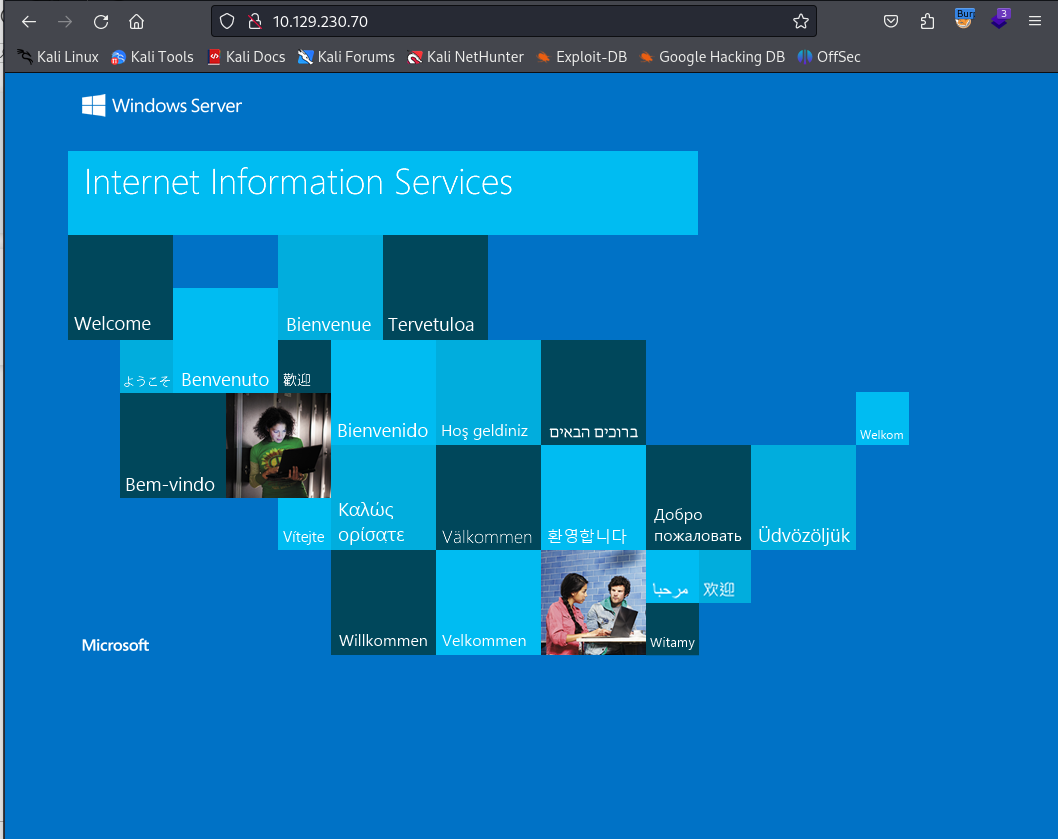Click the Welcome tile
The height and width of the screenshot is (839, 1058).
point(120,288)
